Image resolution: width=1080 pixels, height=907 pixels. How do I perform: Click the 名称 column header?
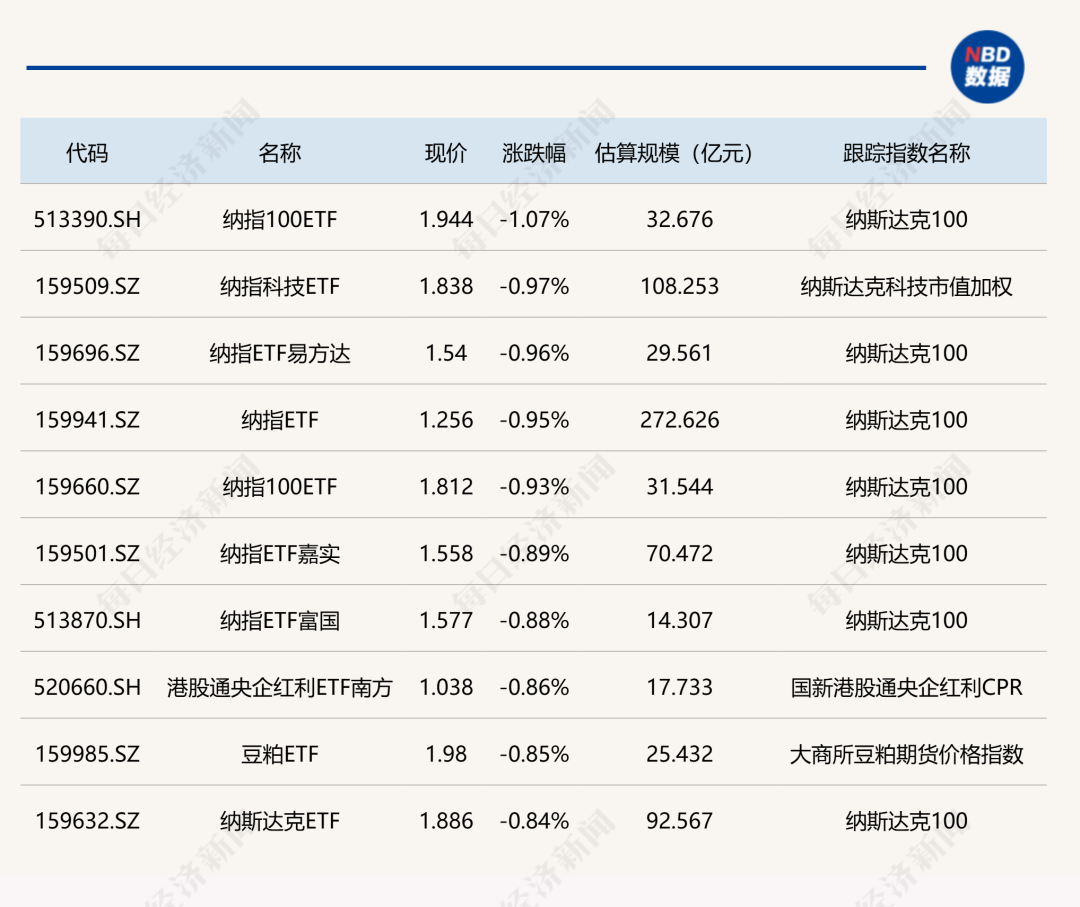(x=280, y=153)
